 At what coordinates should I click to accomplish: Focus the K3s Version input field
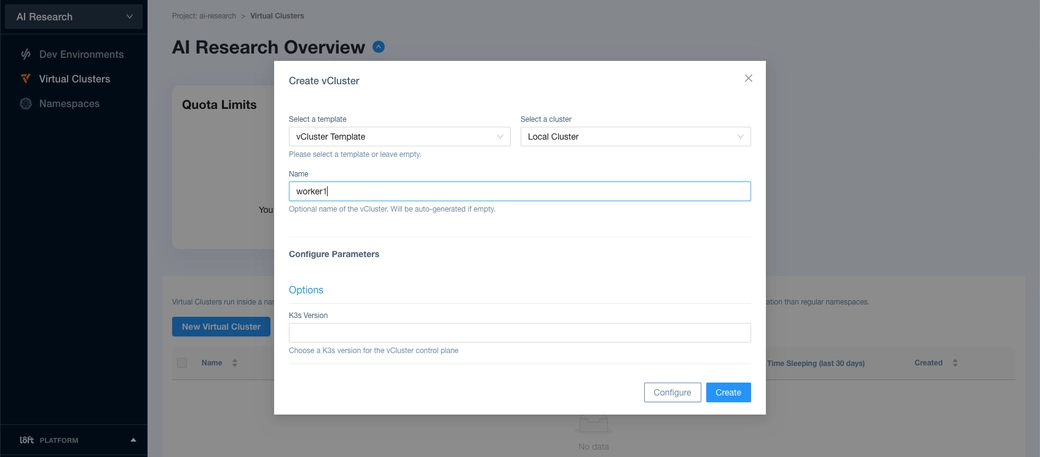click(519, 333)
